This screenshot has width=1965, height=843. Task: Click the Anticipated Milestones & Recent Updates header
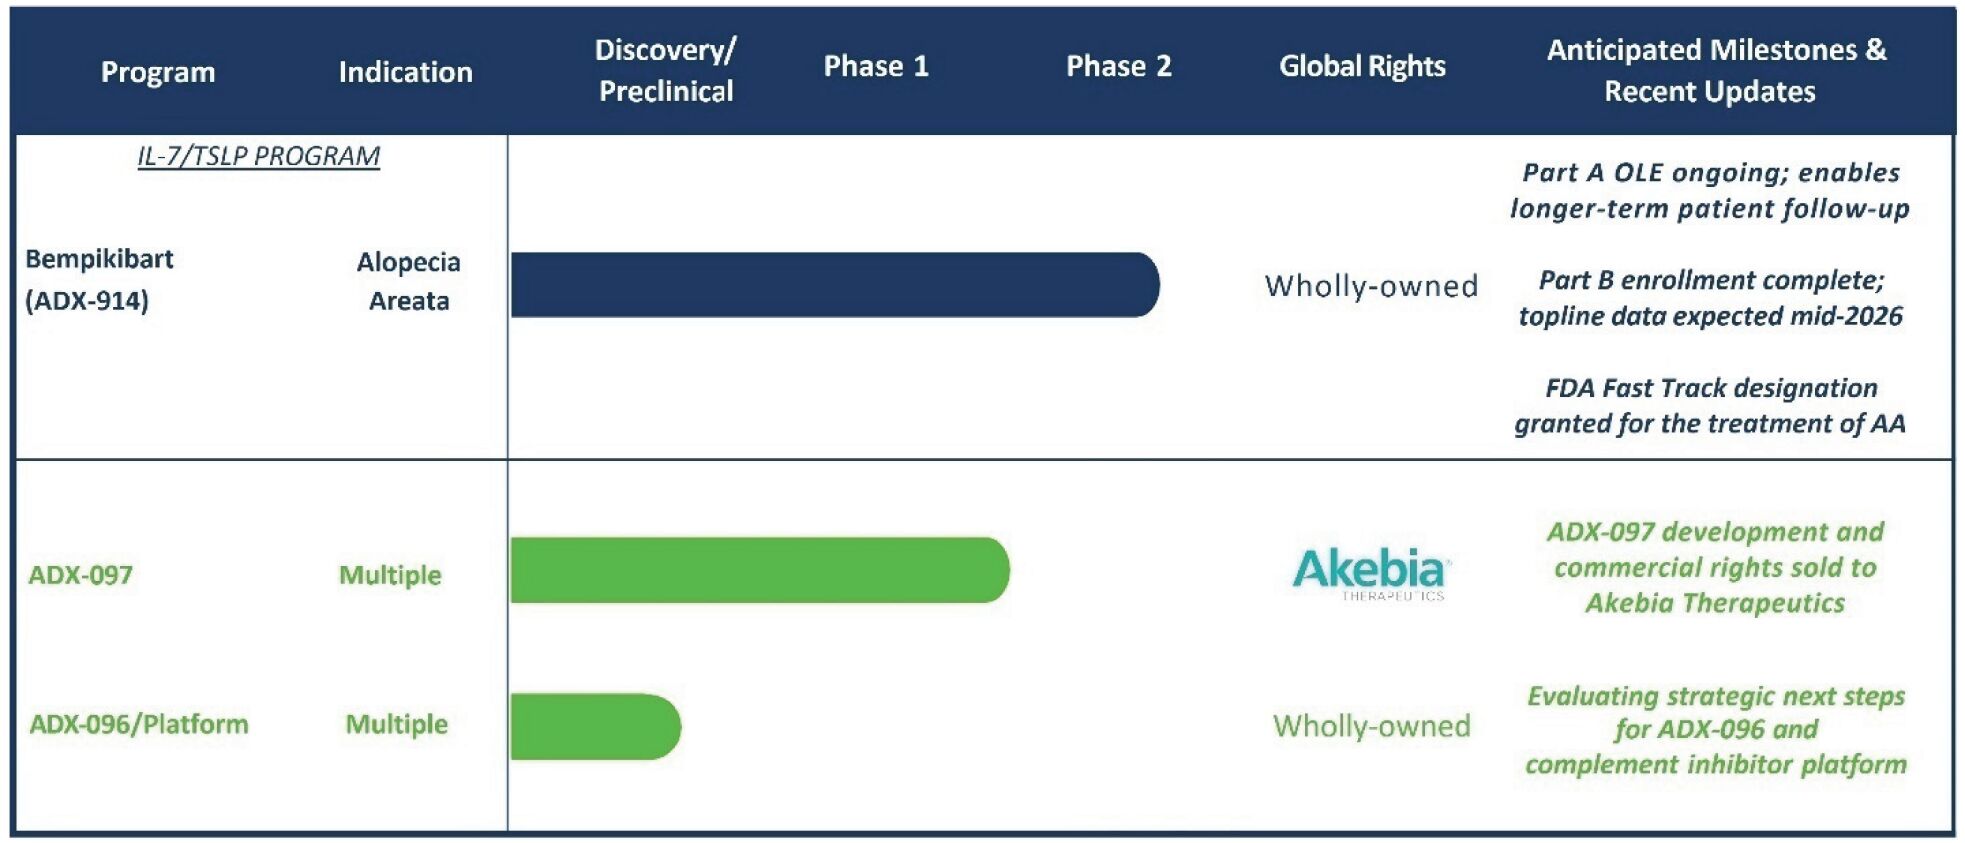(x=1716, y=71)
